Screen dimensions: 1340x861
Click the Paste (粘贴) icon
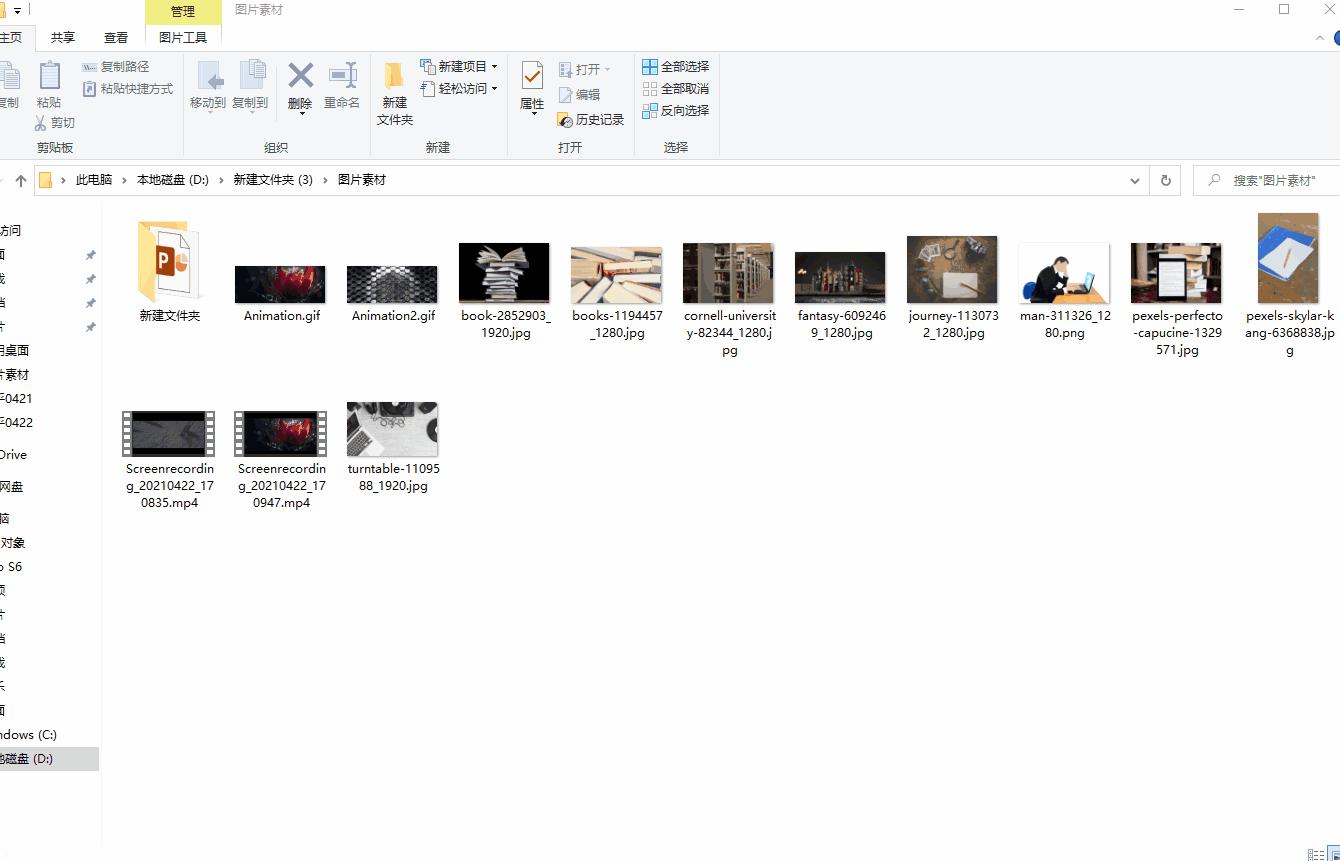(x=49, y=78)
